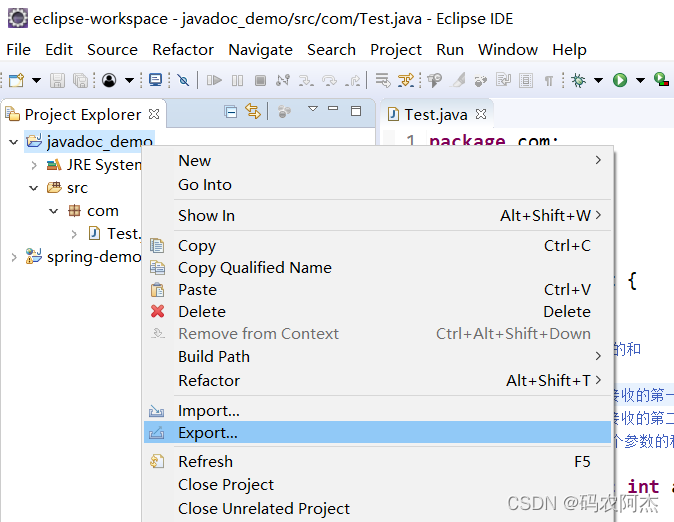Close the Project Explorer tab

(x=153, y=114)
